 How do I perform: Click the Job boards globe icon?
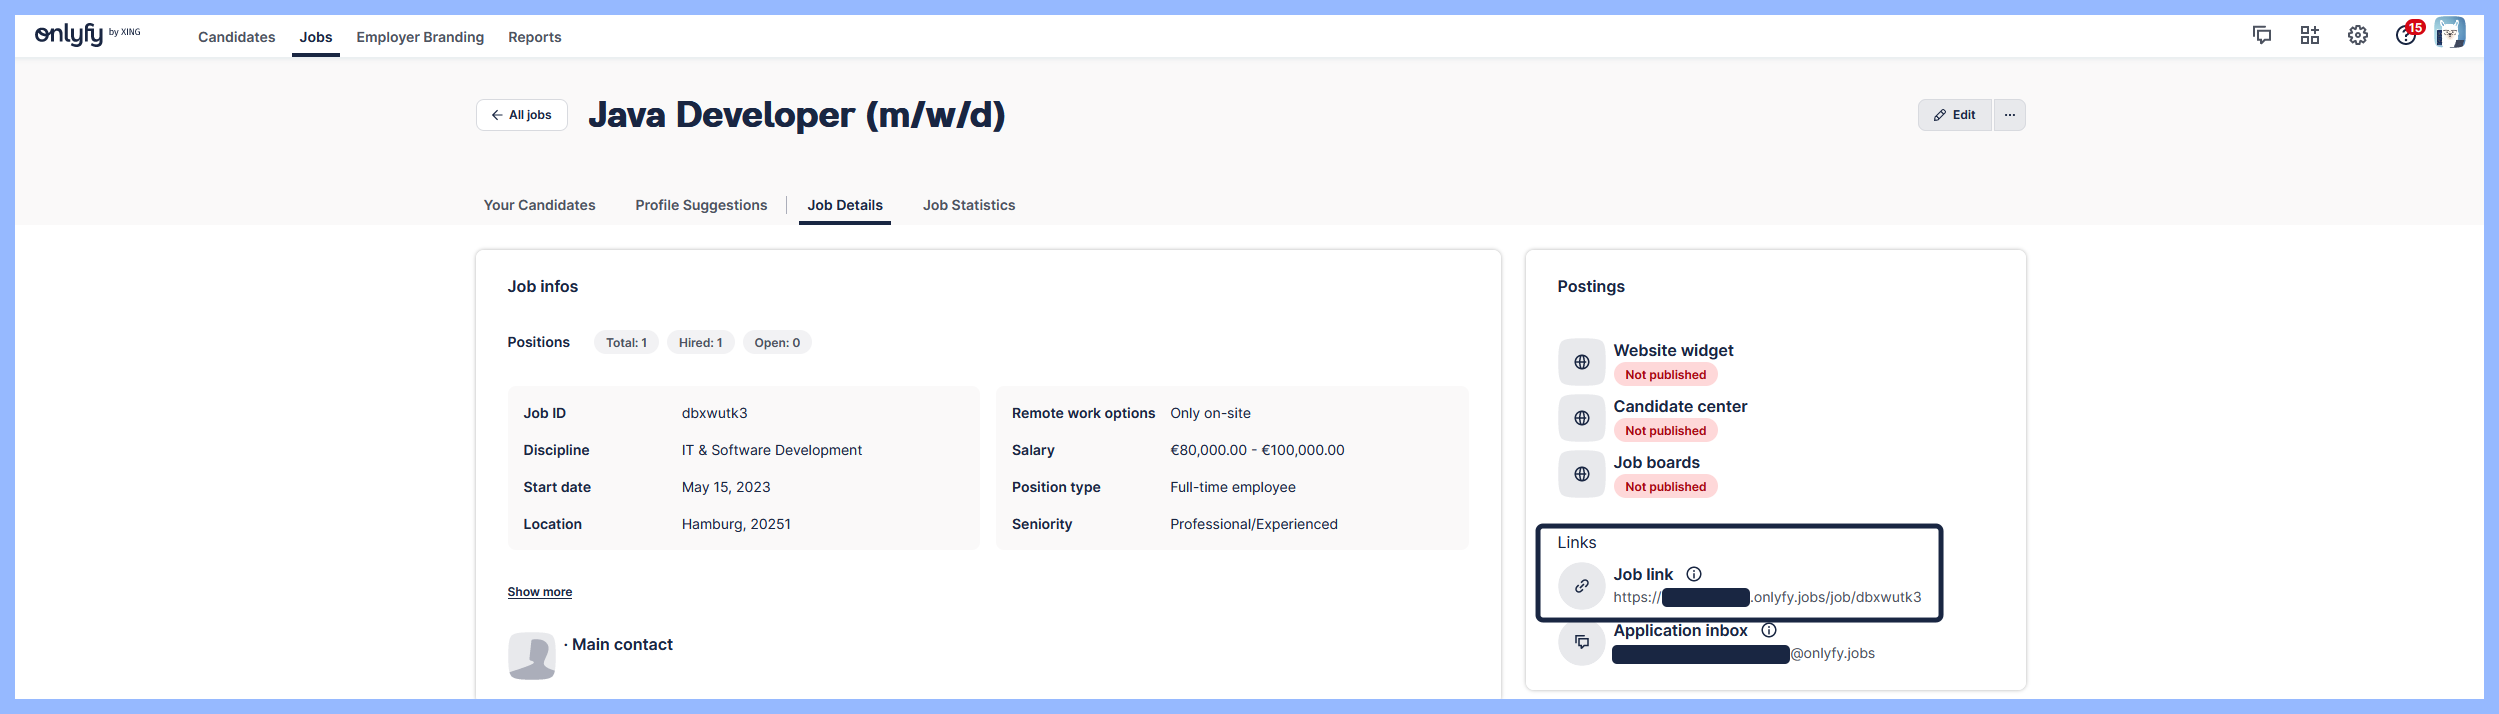1581,474
